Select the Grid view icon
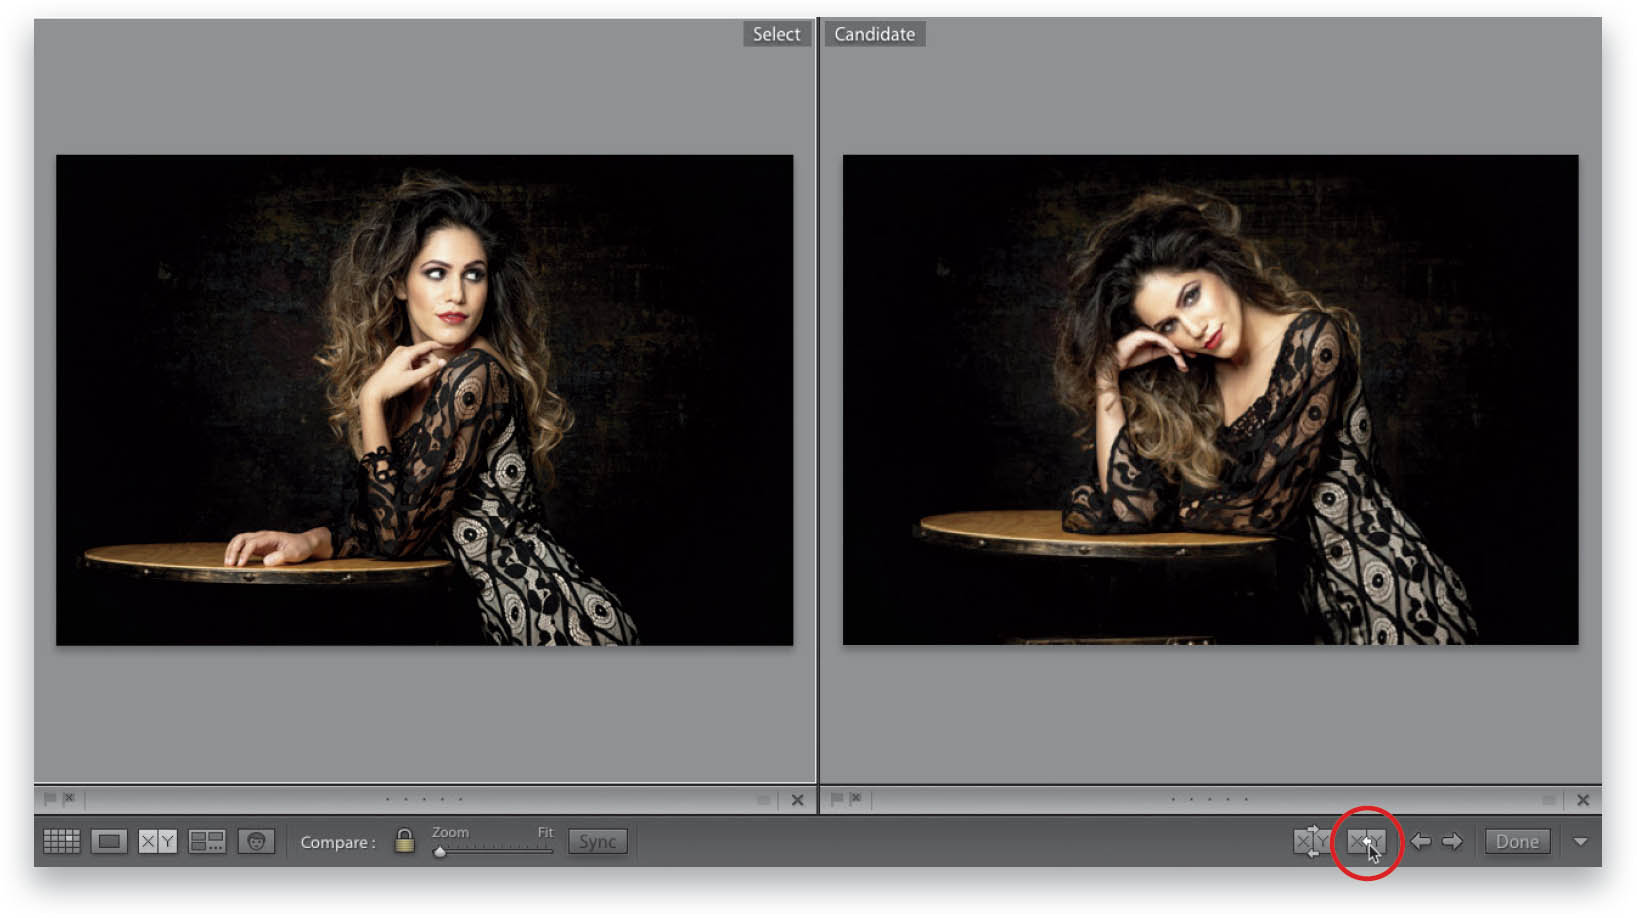Viewport: 1637px width, 918px height. pyautogui.click(x=62, y=841)
